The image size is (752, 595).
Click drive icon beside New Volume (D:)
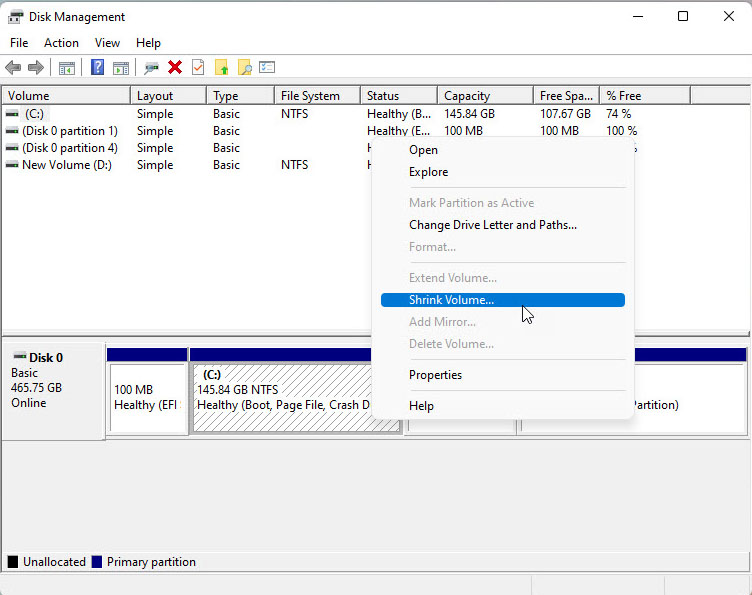(12, 165)
